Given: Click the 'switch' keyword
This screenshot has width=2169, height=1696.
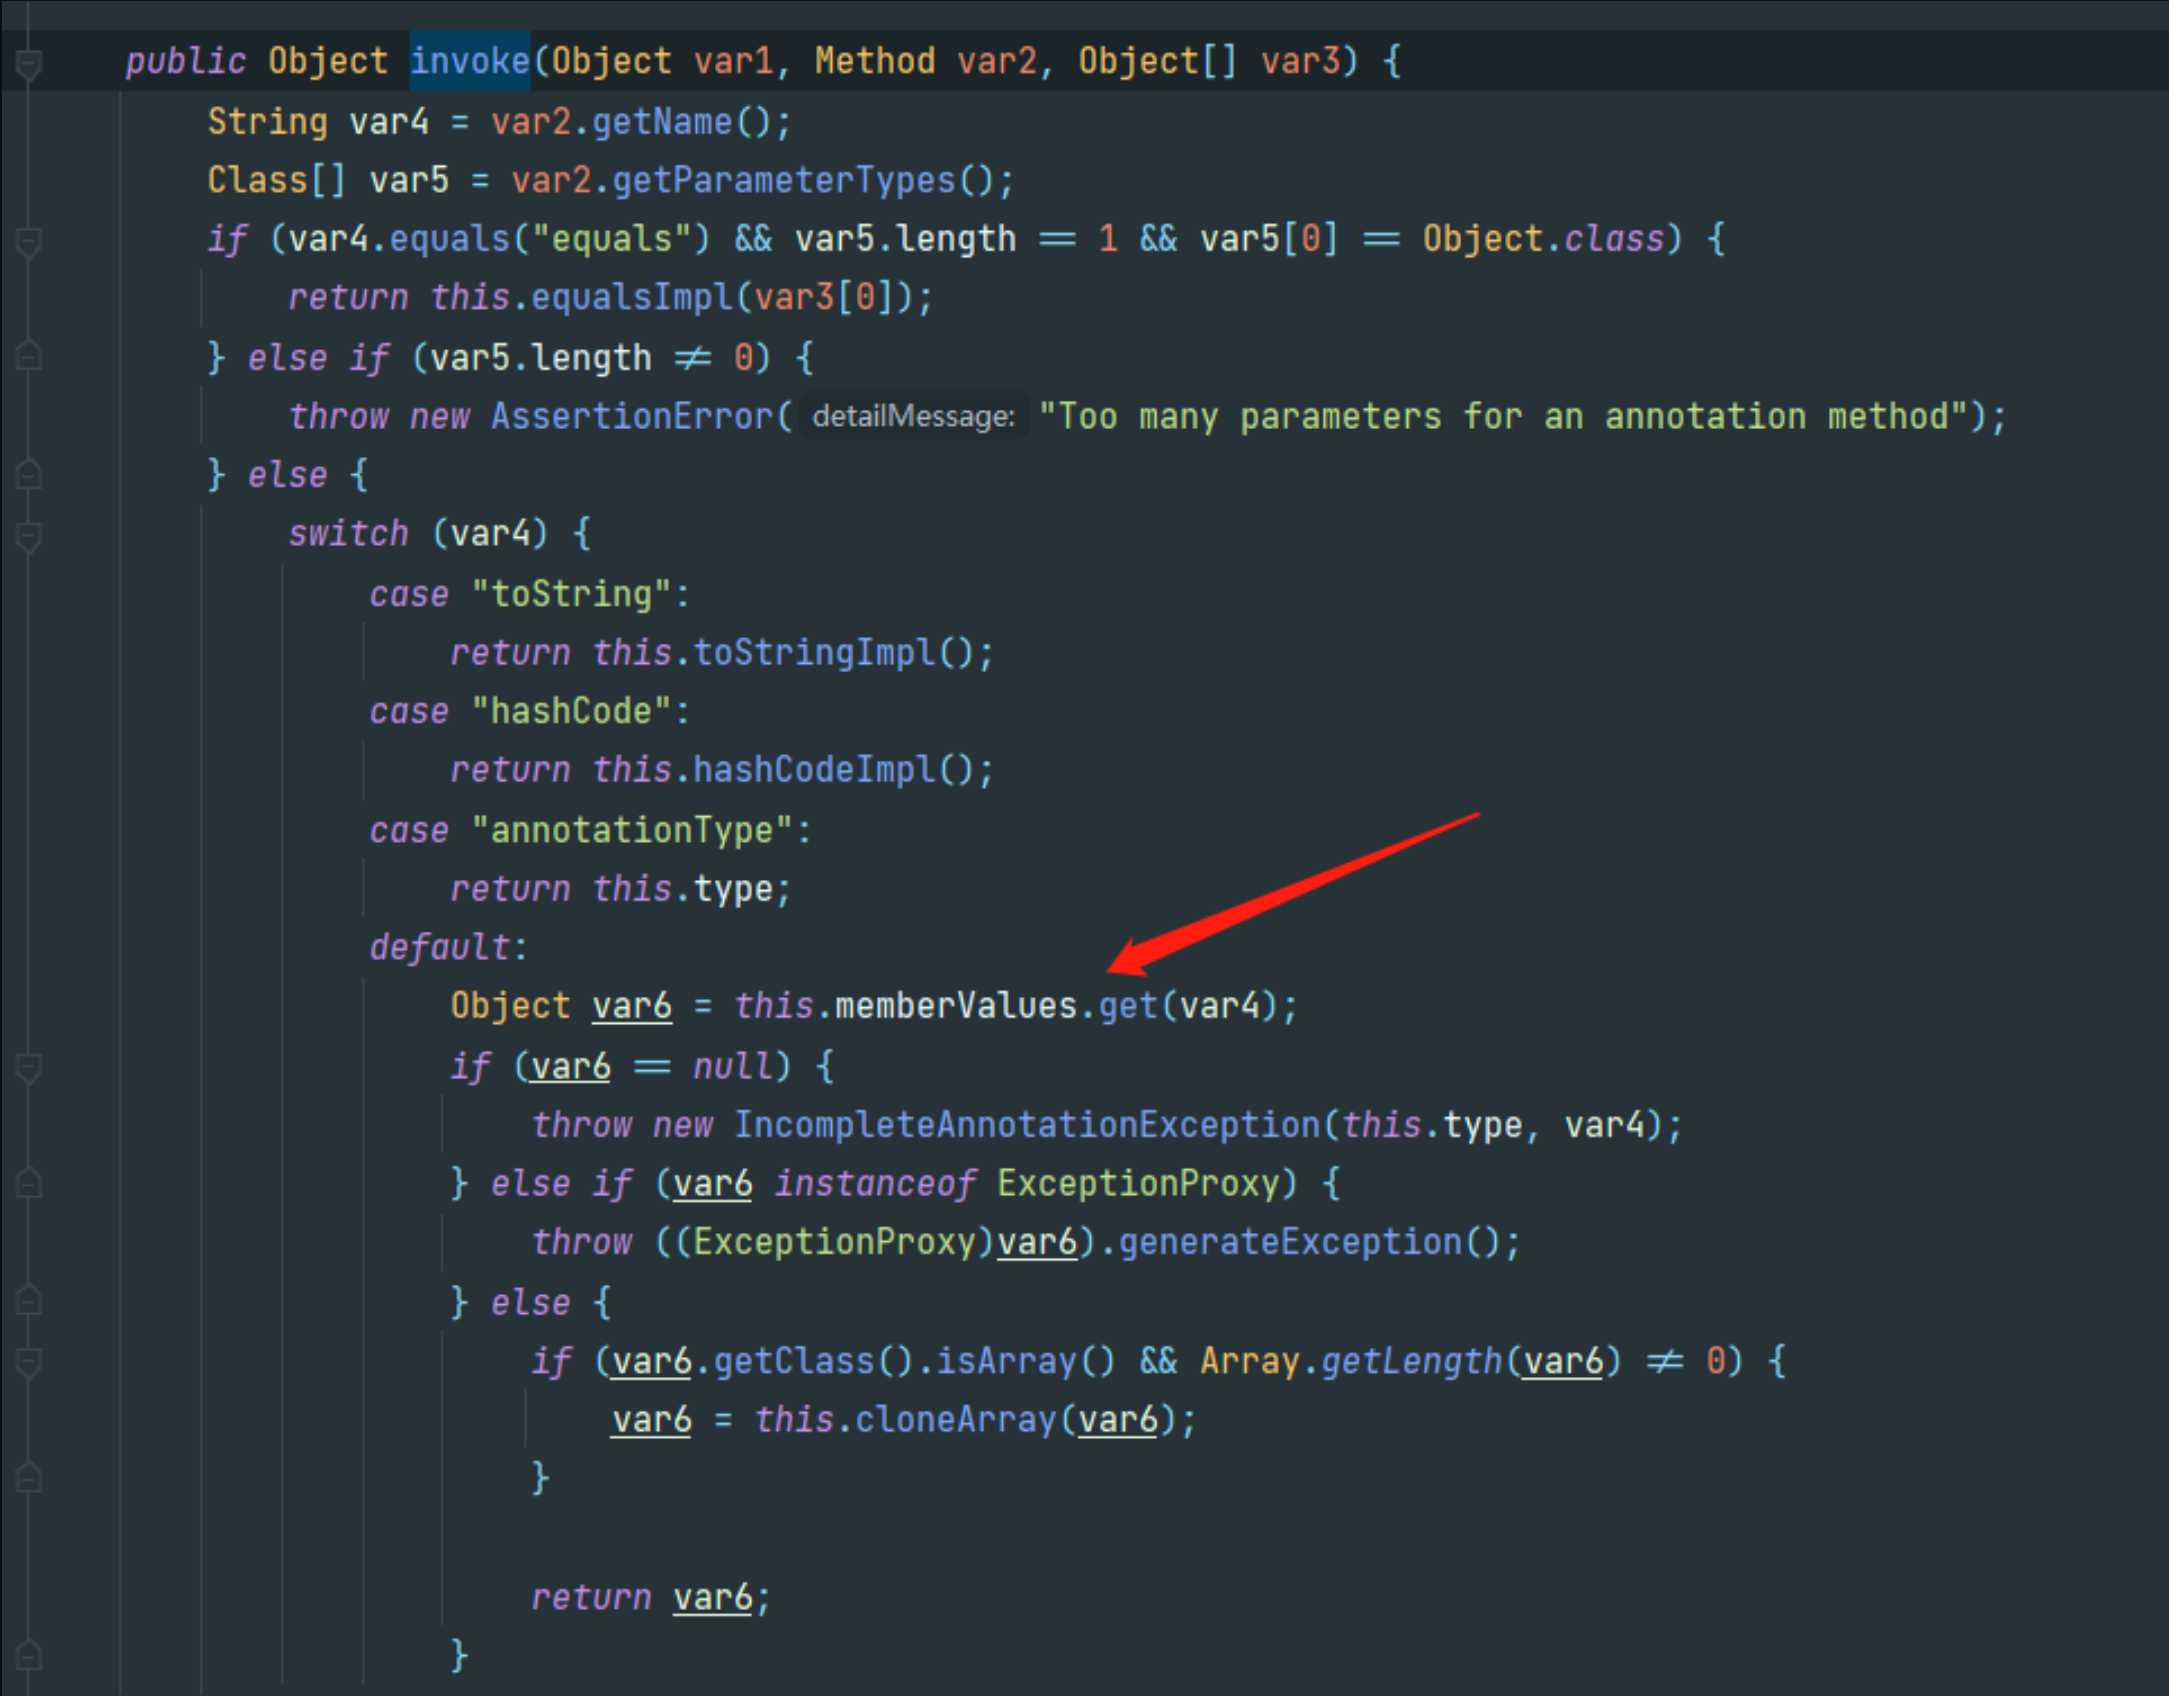Looking at the screenshot, I should [x=348, y=534].
